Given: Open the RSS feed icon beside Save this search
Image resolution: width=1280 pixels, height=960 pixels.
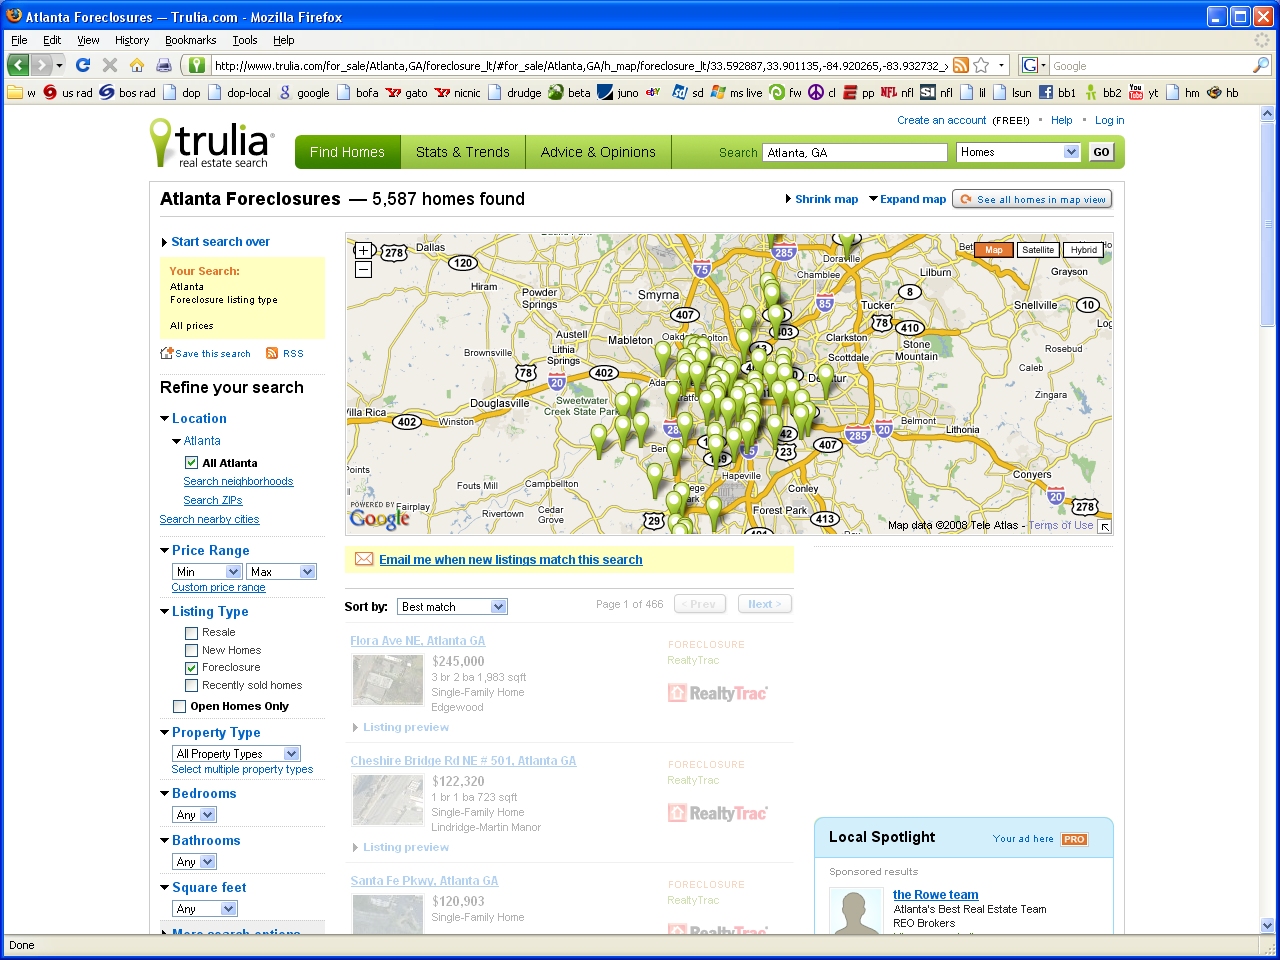Looking at the screenshot, I should coord(272,353).
